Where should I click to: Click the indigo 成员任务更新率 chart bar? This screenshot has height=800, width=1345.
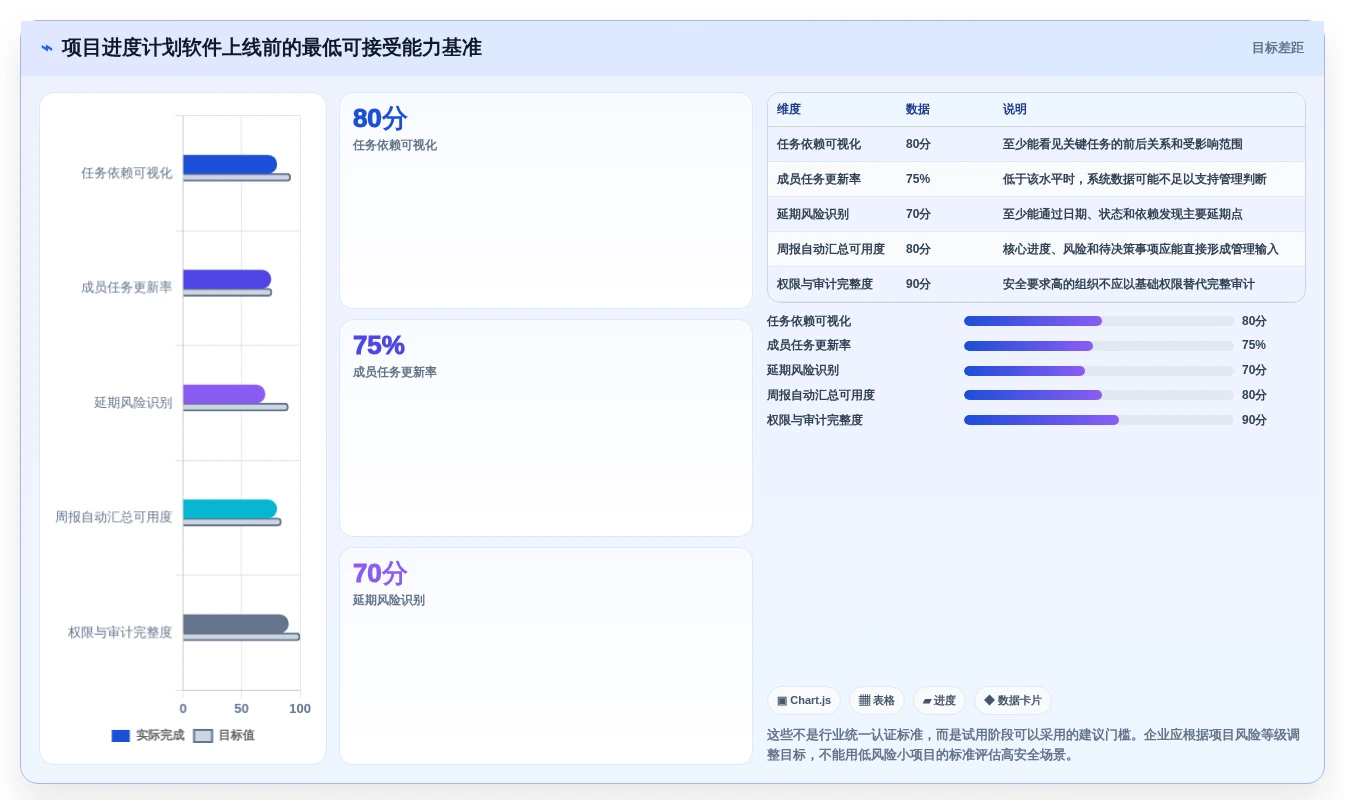[x=227, y=279]
